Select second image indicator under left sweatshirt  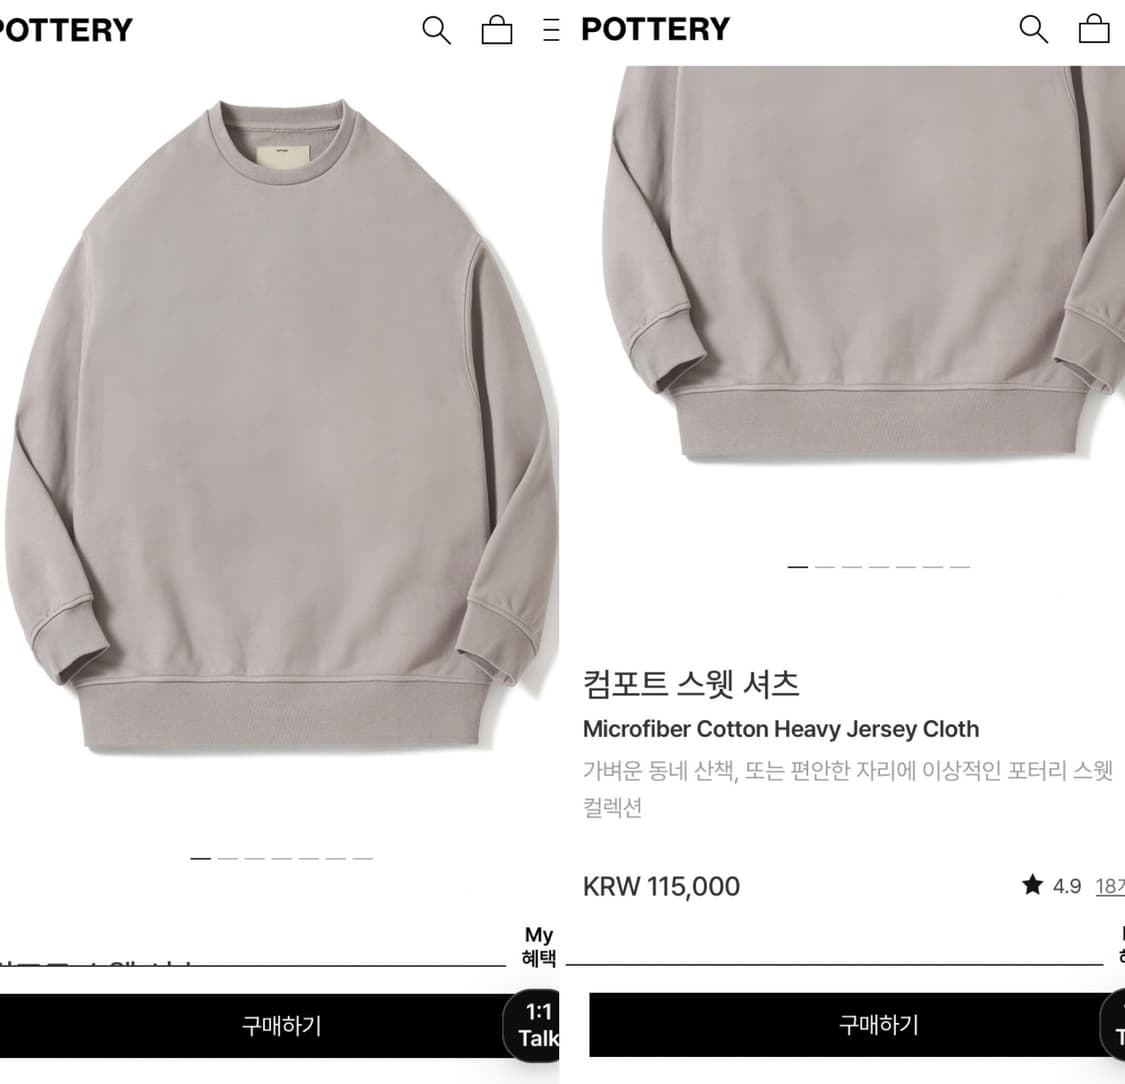227,858
